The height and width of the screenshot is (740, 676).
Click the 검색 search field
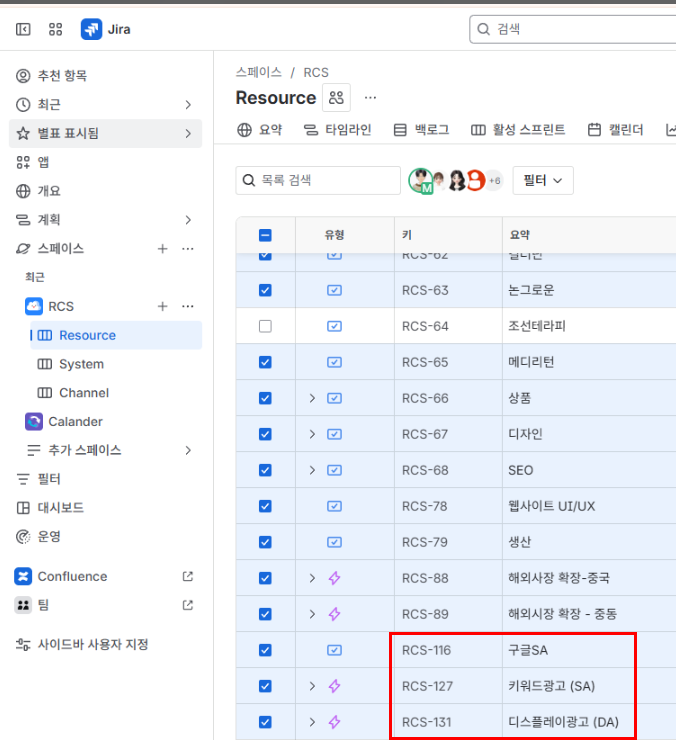click(x=573, y=29)
